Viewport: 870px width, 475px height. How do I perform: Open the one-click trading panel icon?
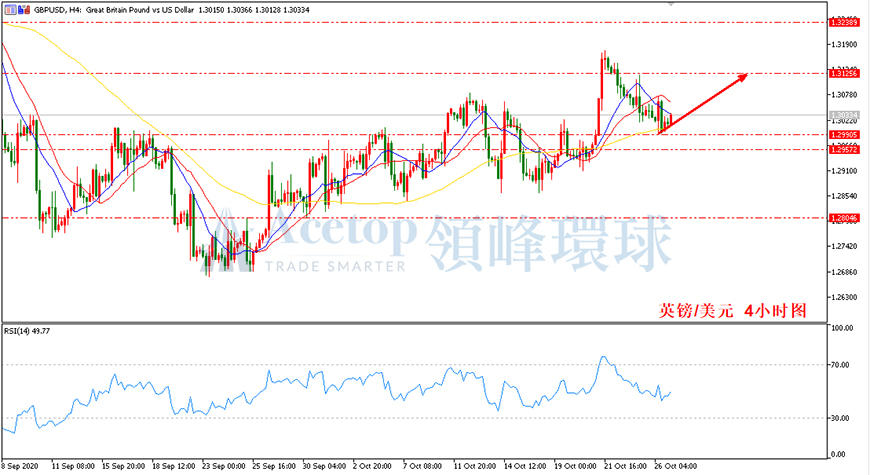pos(10,9)
